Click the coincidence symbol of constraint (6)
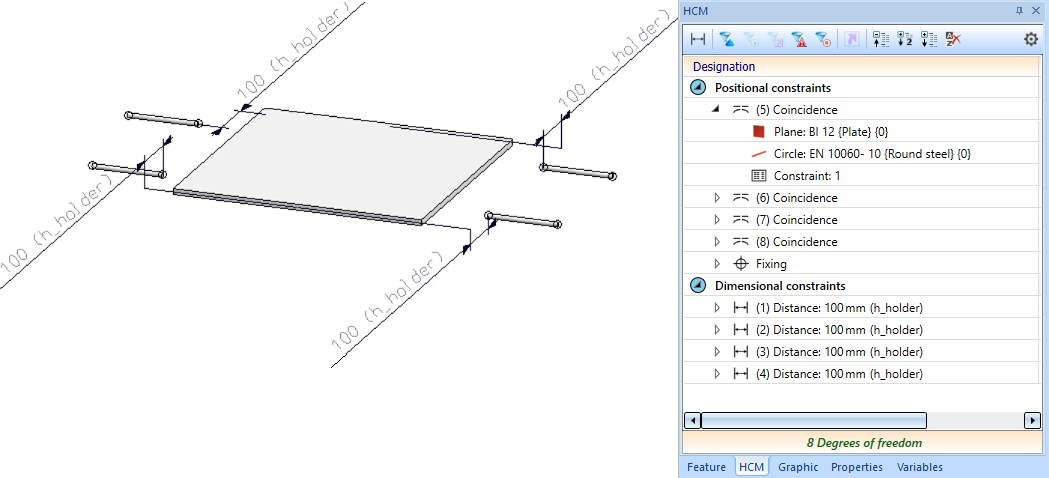Viewport: 1049px width, 478px height. point(741,197)
